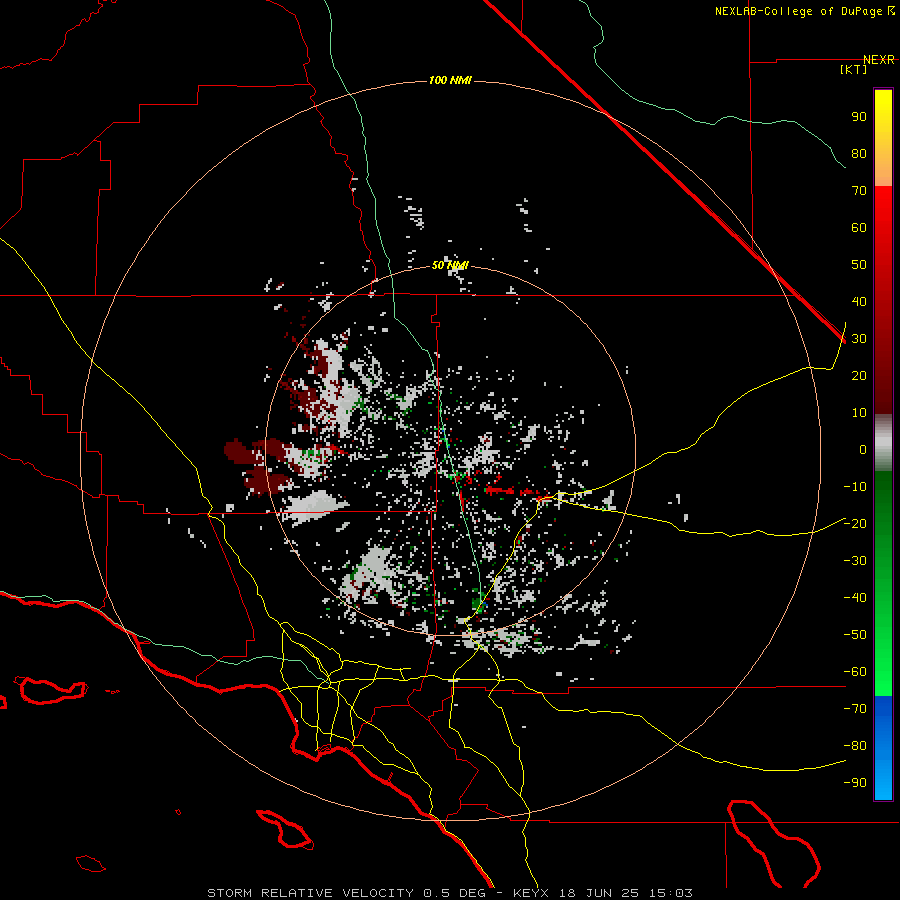
Task: Click the "-20" value on the velocity scale
Action: click(x=855, y=524)
